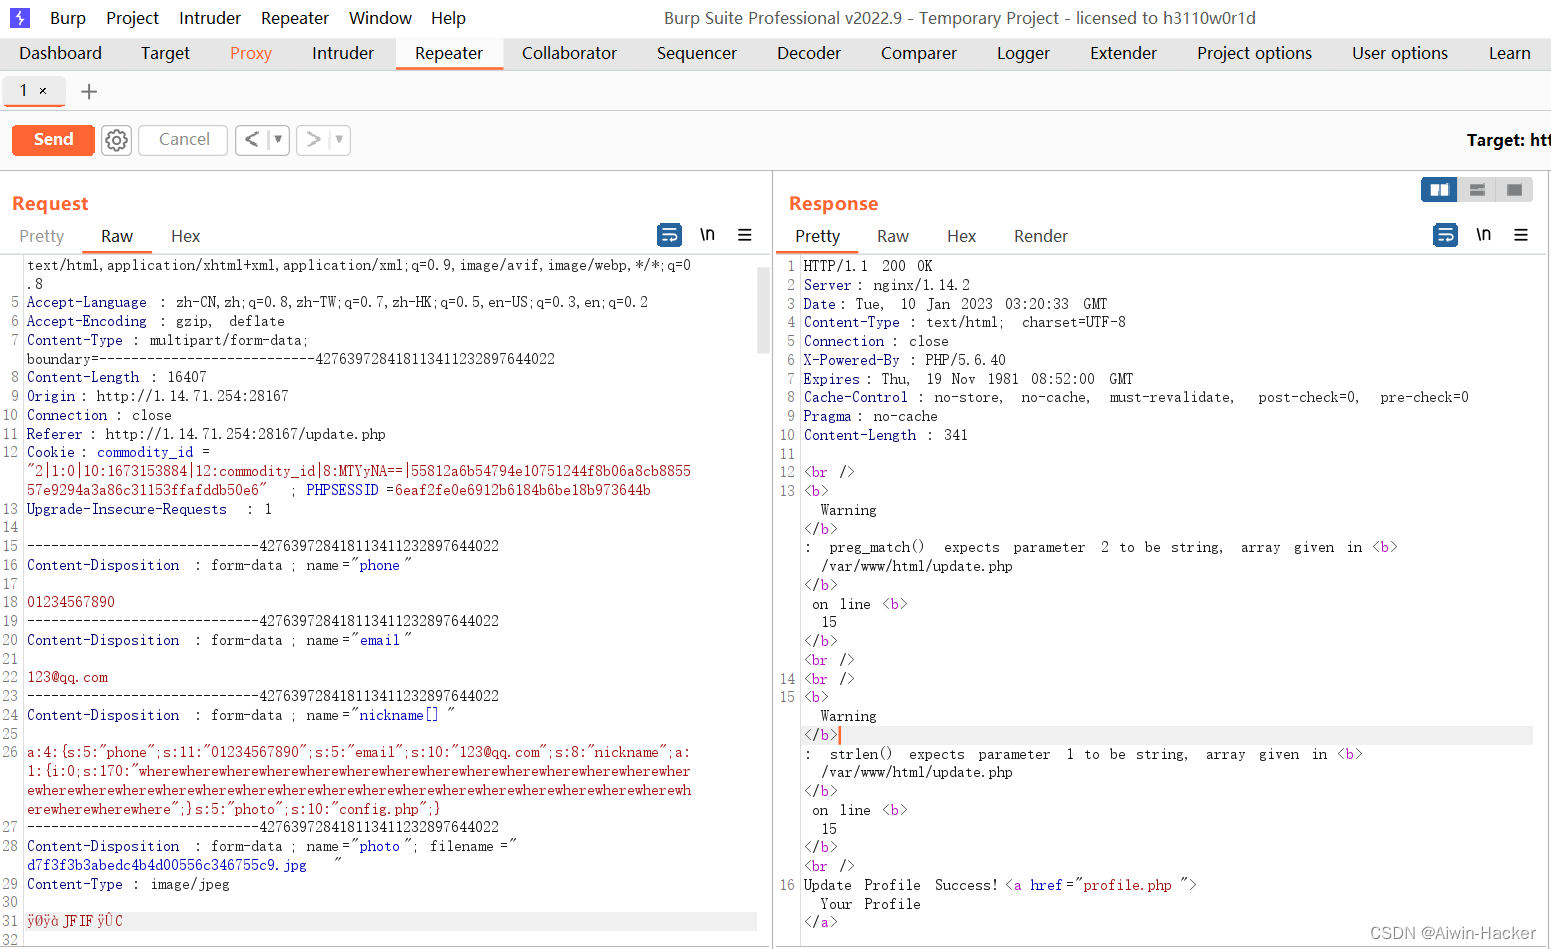Image resolution: width=1551 pixels, height=949 pixels.
Task: Click the X-Powered-By response header
Action: [x=905, y=360]
